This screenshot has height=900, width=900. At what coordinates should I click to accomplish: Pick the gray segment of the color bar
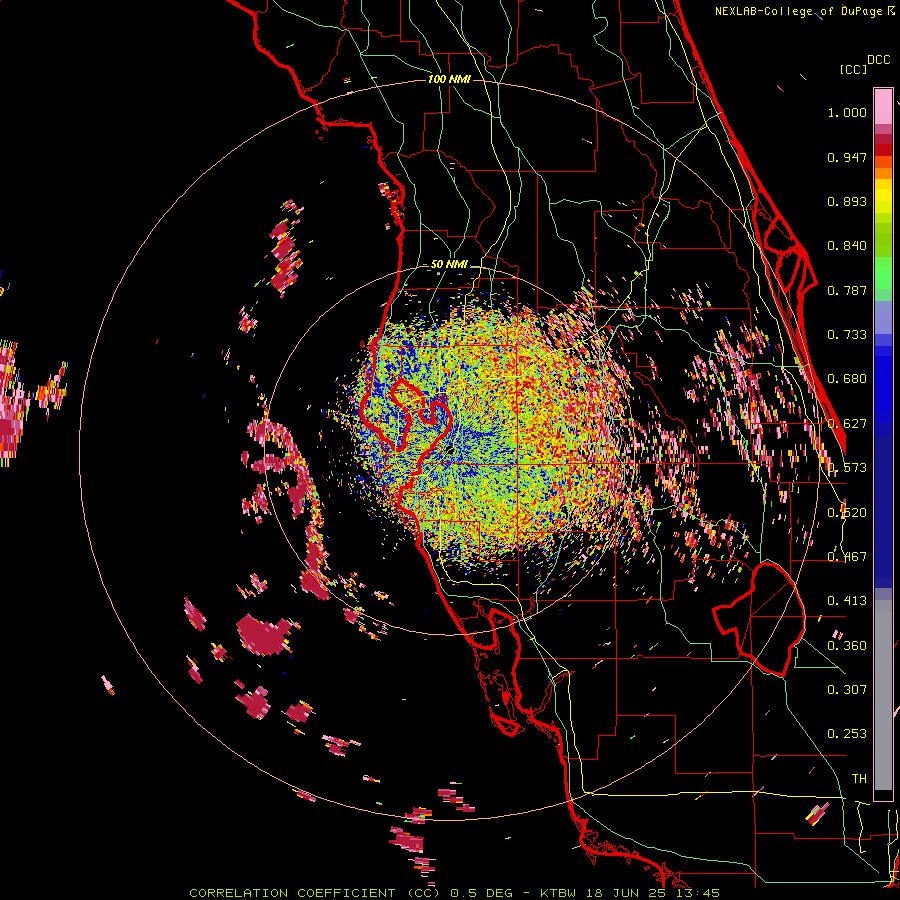click(x=883, y=695)
